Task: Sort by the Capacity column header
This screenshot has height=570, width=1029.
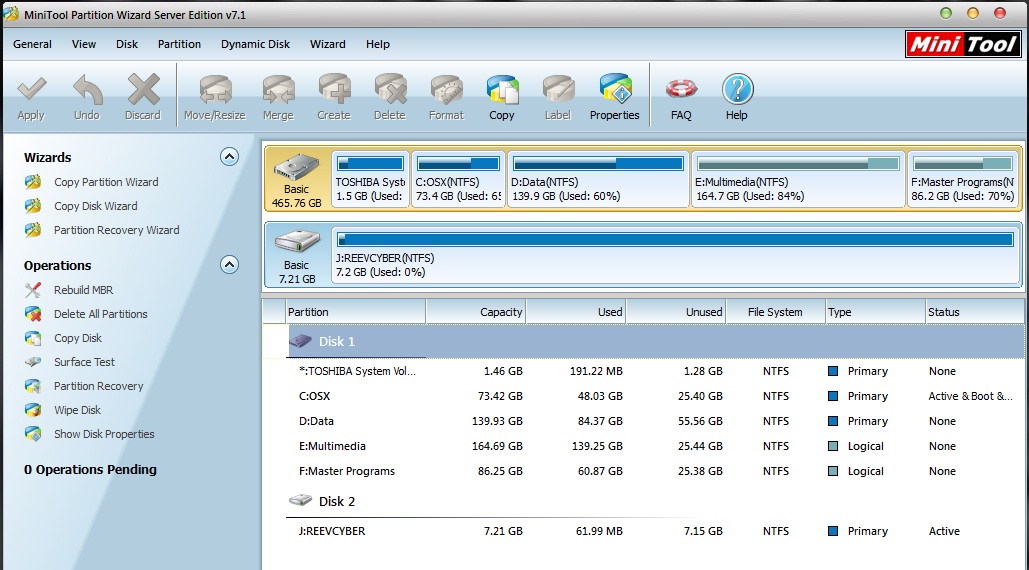Action: pos(476,312)
